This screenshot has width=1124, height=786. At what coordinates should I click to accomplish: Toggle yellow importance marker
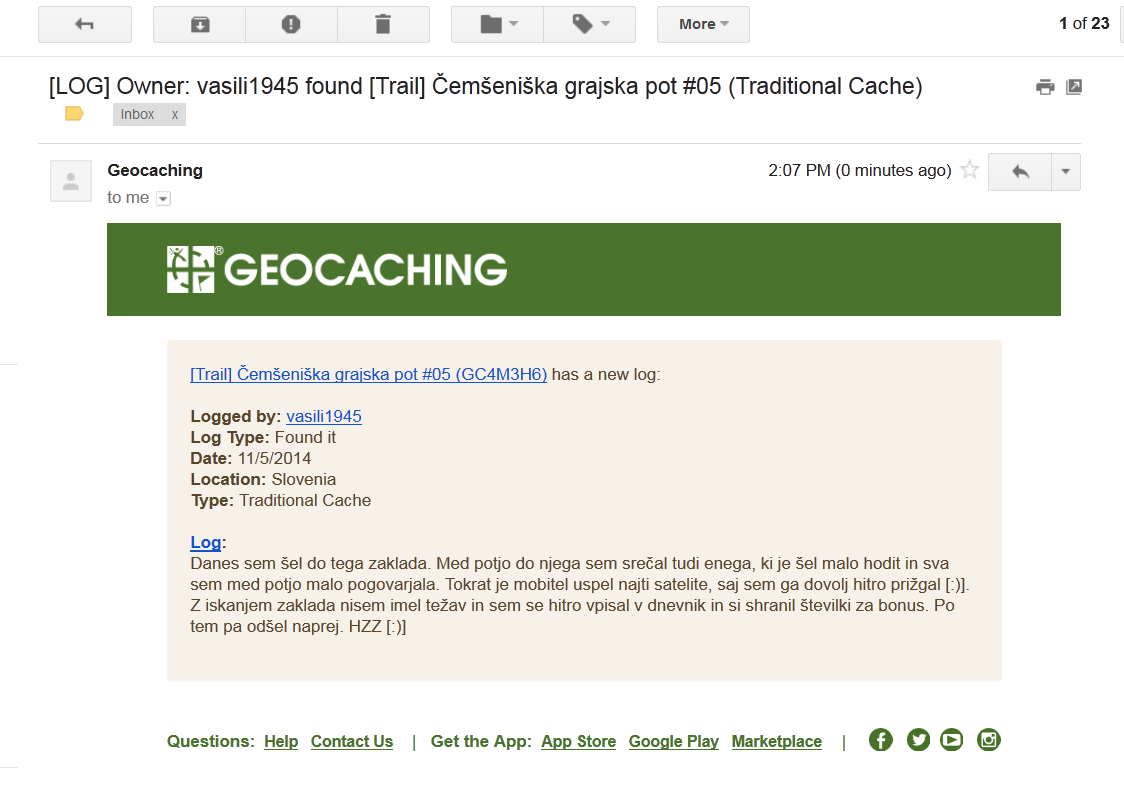point(75,113)
